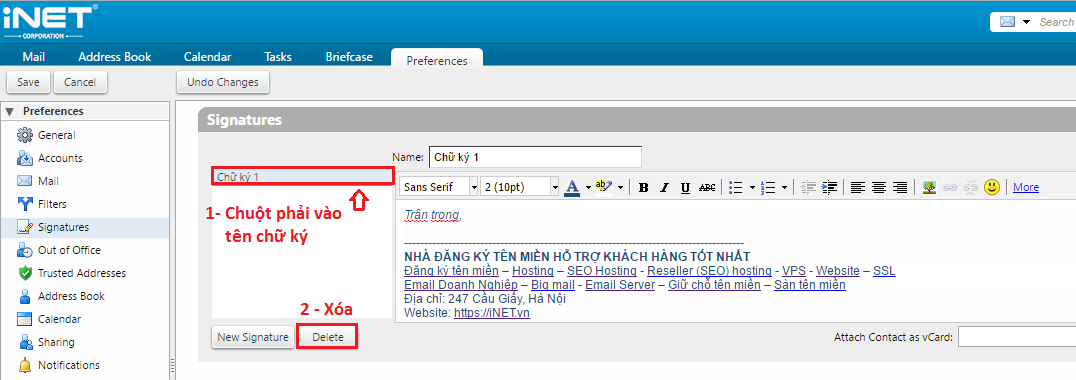Open bulleted list style dropdown arrow
Viewport: 1076px width, 380px height.
point(752,187)
